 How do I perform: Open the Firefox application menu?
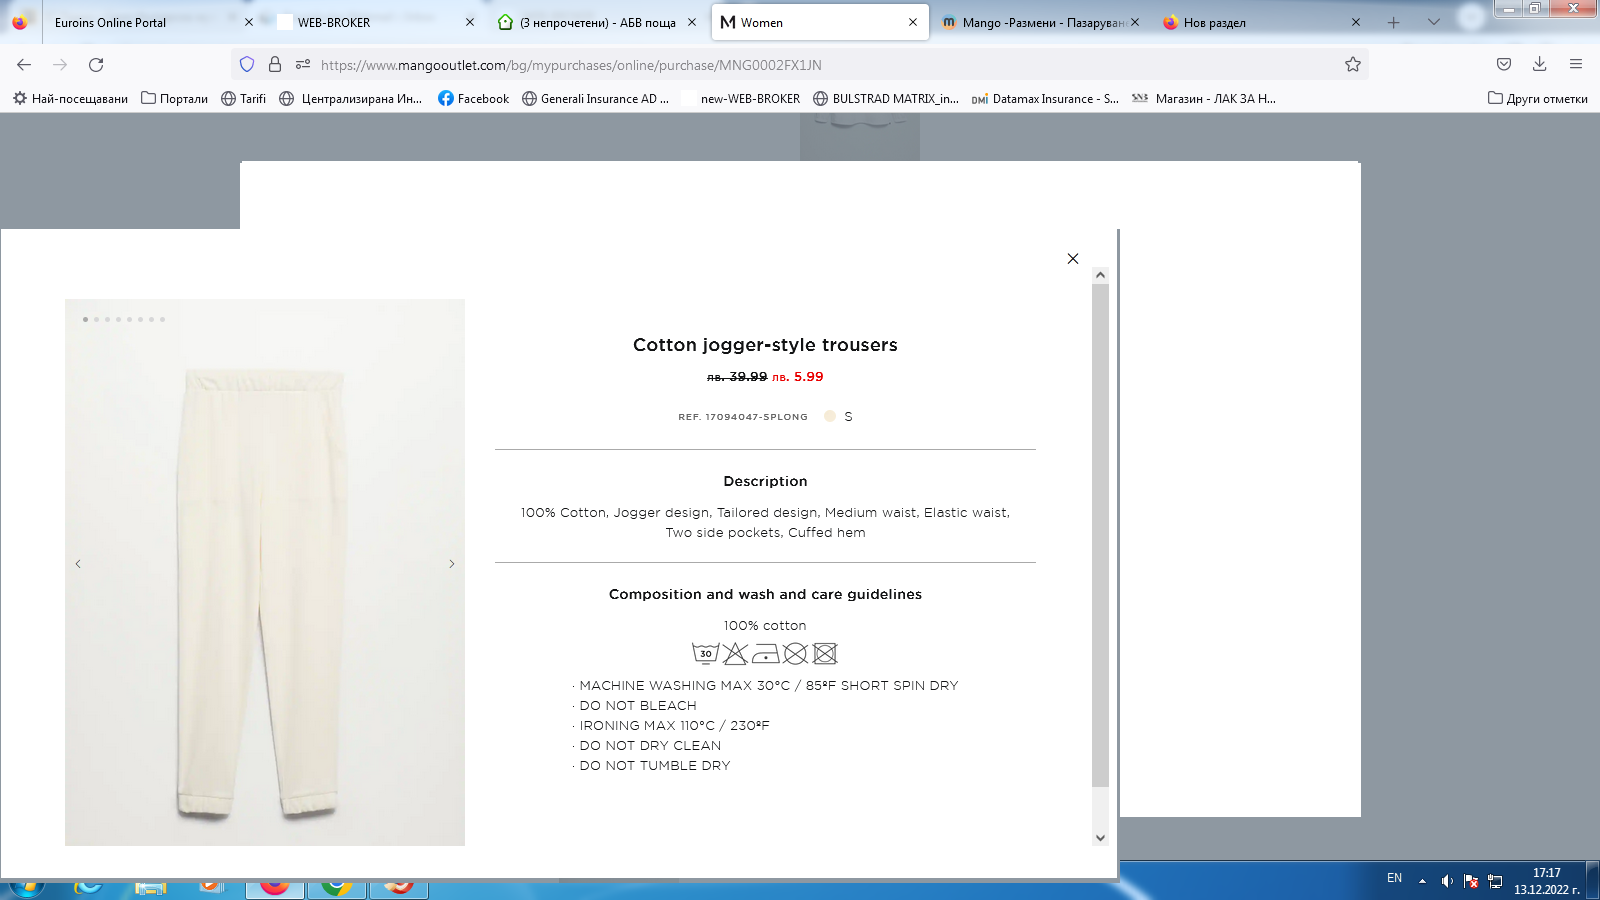tap(1576, 65)
